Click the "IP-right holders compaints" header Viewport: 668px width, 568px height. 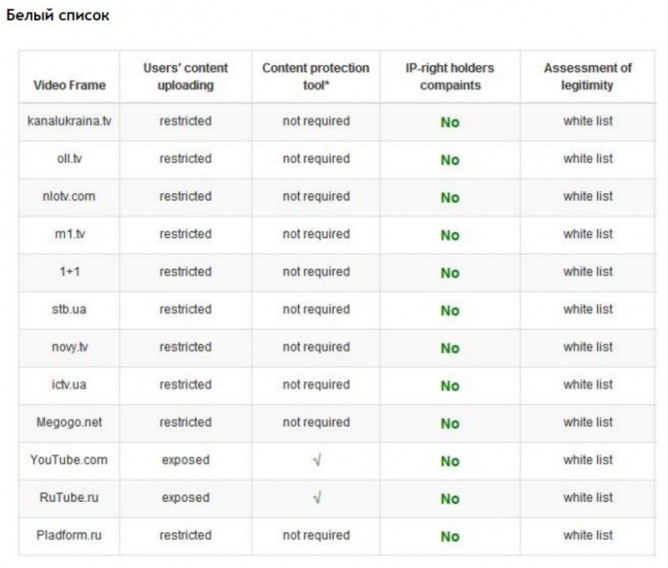449,76
